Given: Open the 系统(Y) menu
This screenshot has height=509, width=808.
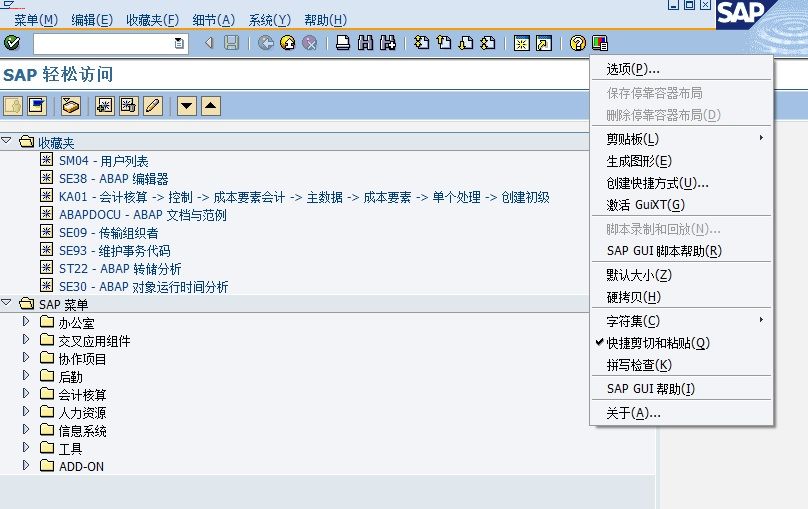Looking at the screenshot, I should (x=270, y=20).
